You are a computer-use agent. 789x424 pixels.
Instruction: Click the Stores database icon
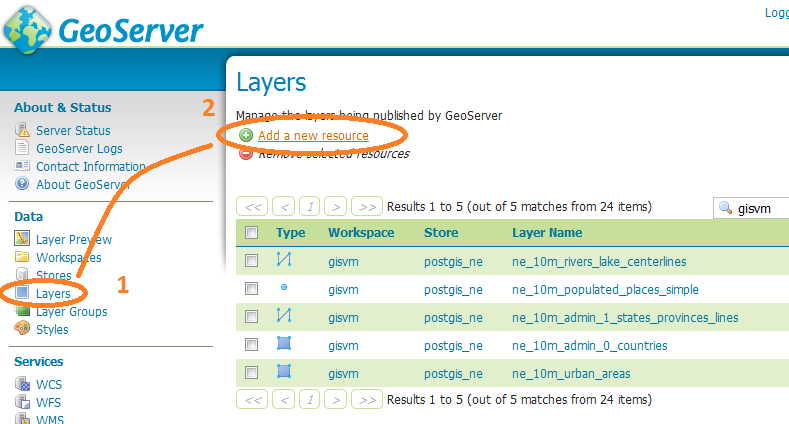(22, 274)
